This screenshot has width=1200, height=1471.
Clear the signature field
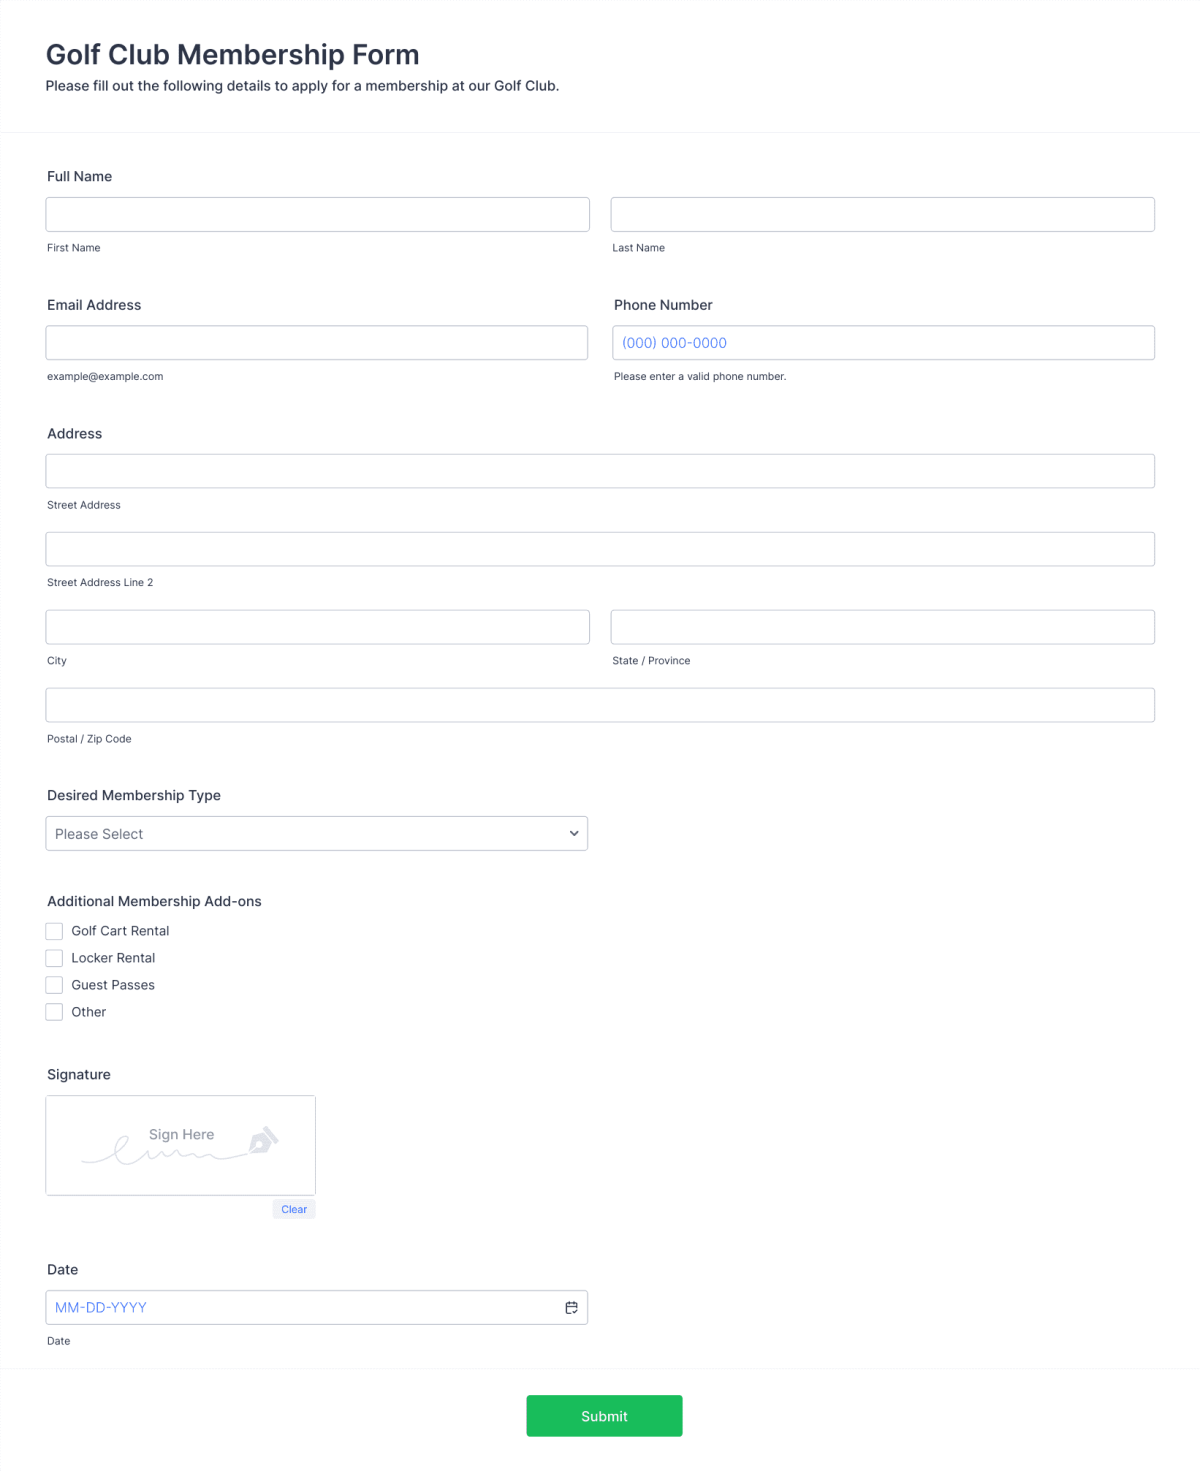click(x=293, y=1209)
